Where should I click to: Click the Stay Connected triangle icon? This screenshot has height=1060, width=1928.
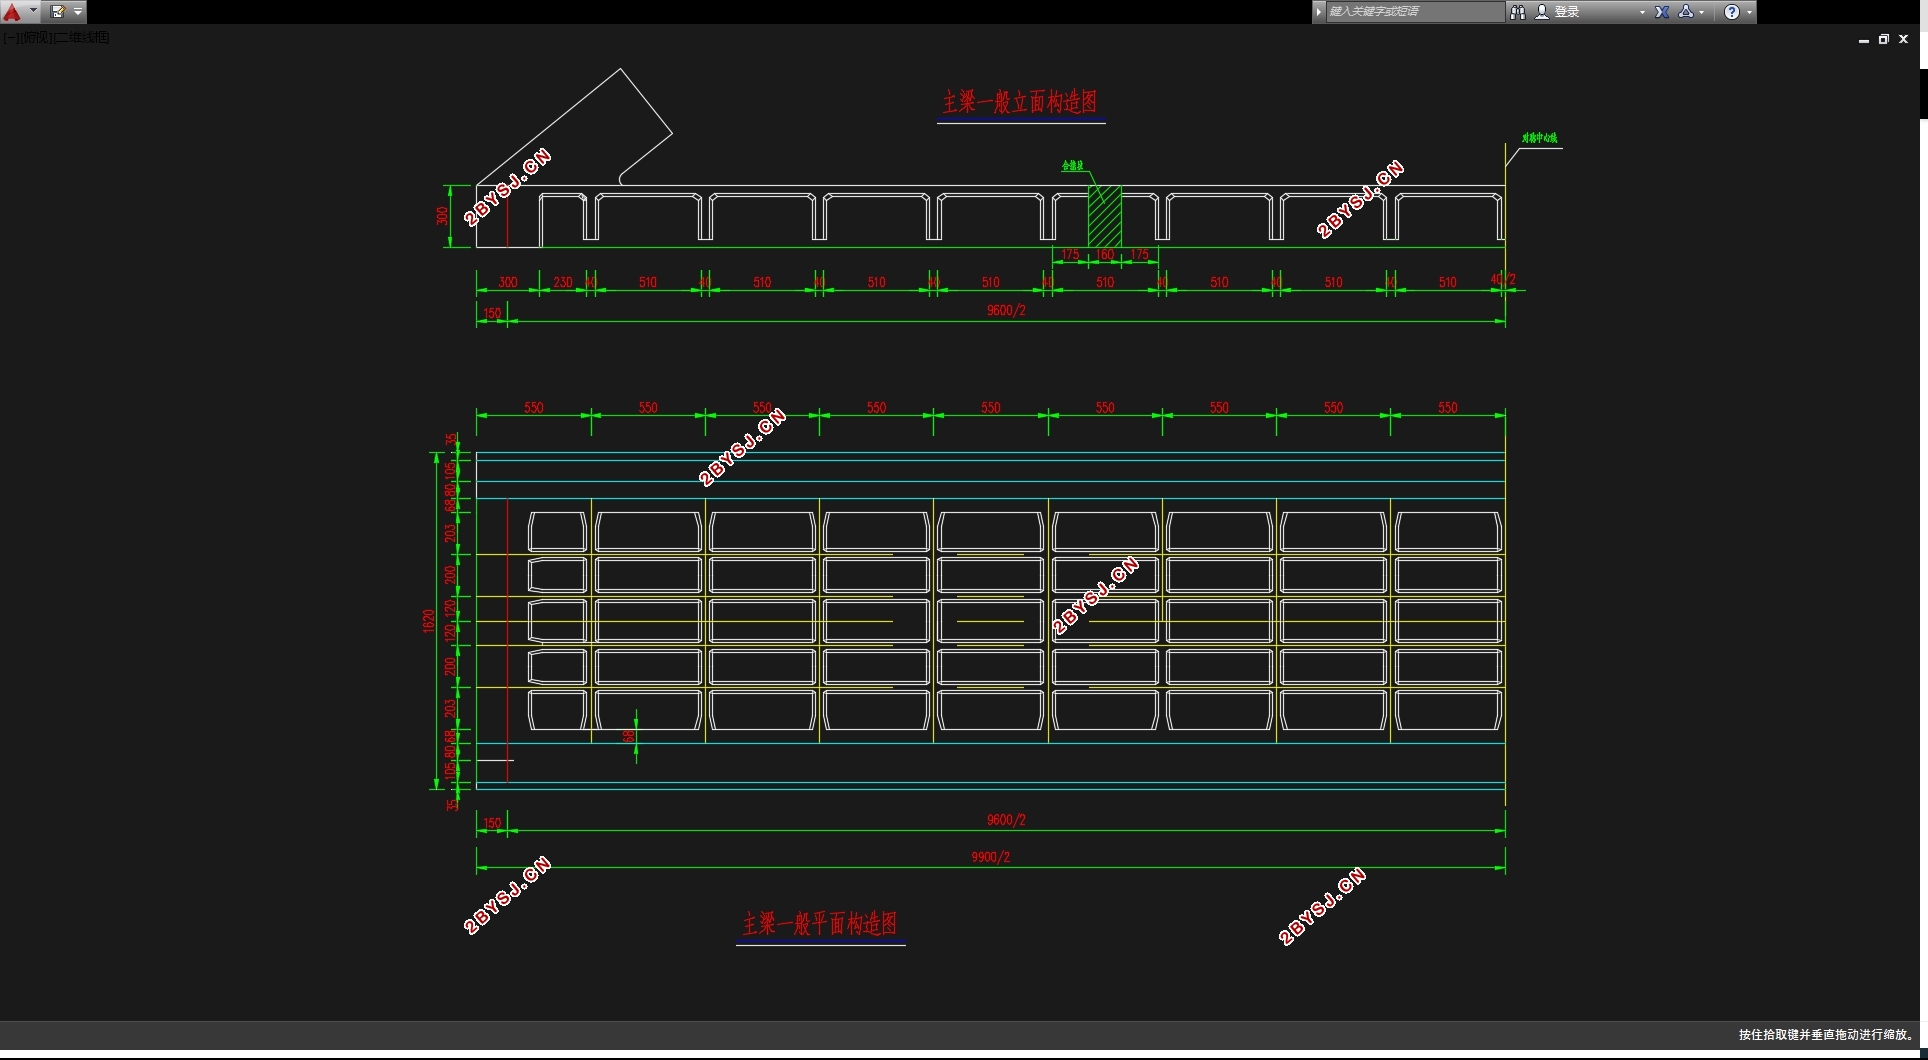click(x=1686, y=12)
